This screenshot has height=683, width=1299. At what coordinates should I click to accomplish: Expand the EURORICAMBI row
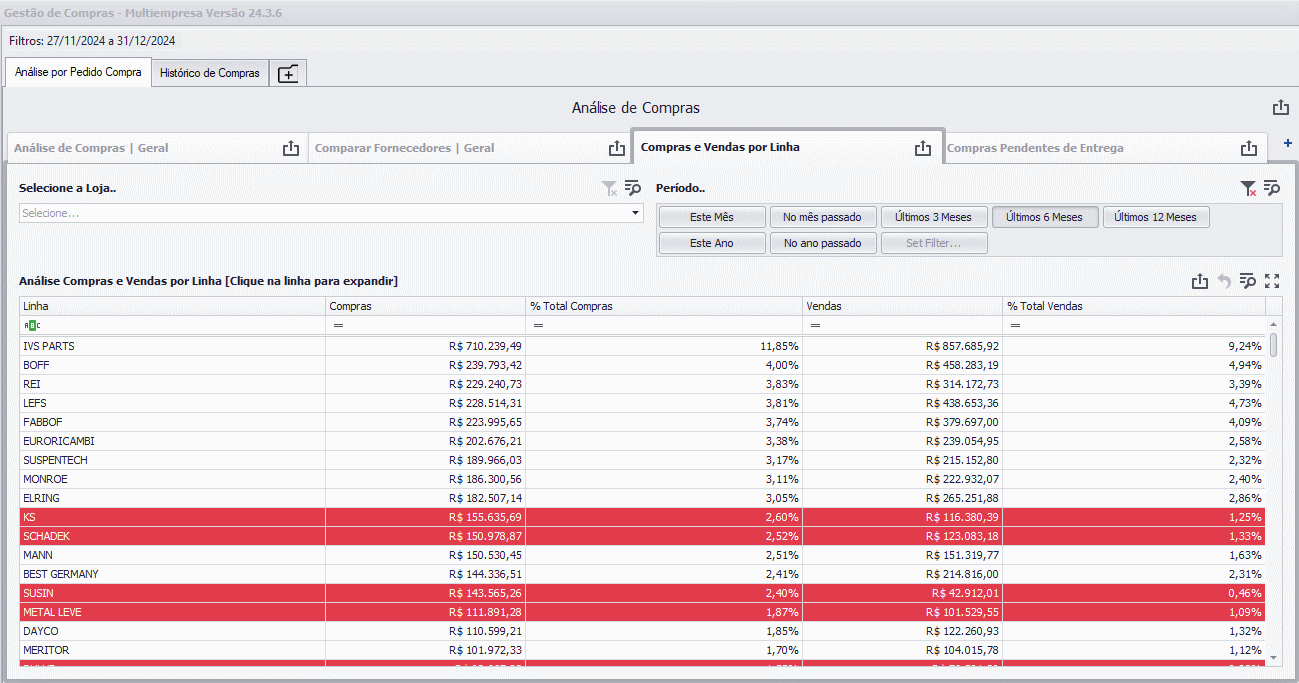tap(642, 441)
